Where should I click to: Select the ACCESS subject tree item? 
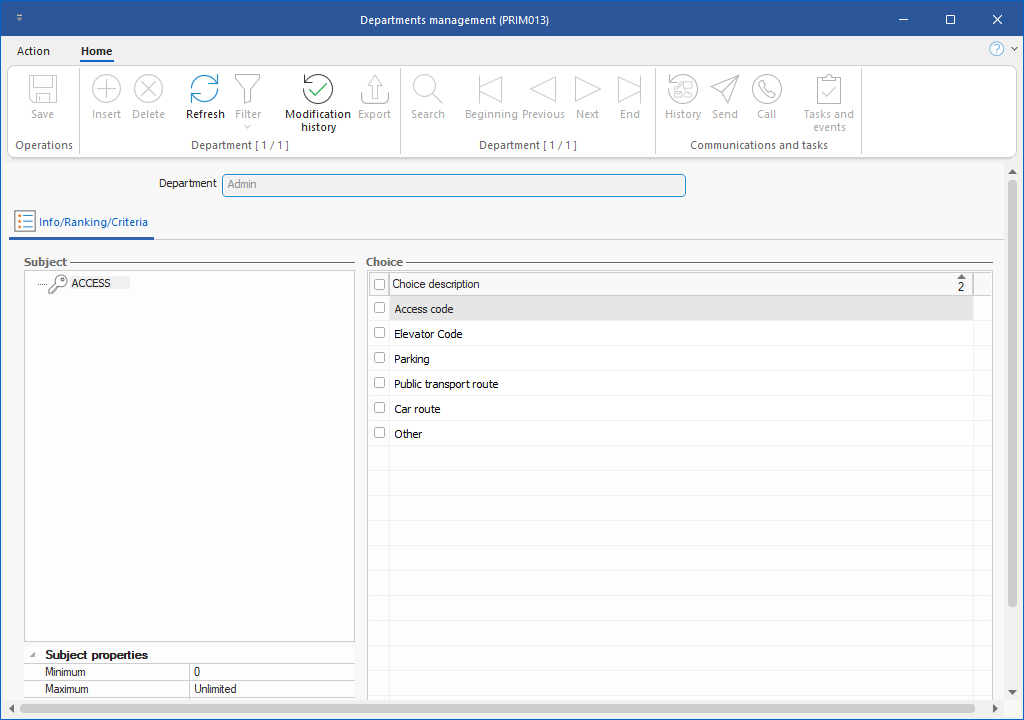91,283
